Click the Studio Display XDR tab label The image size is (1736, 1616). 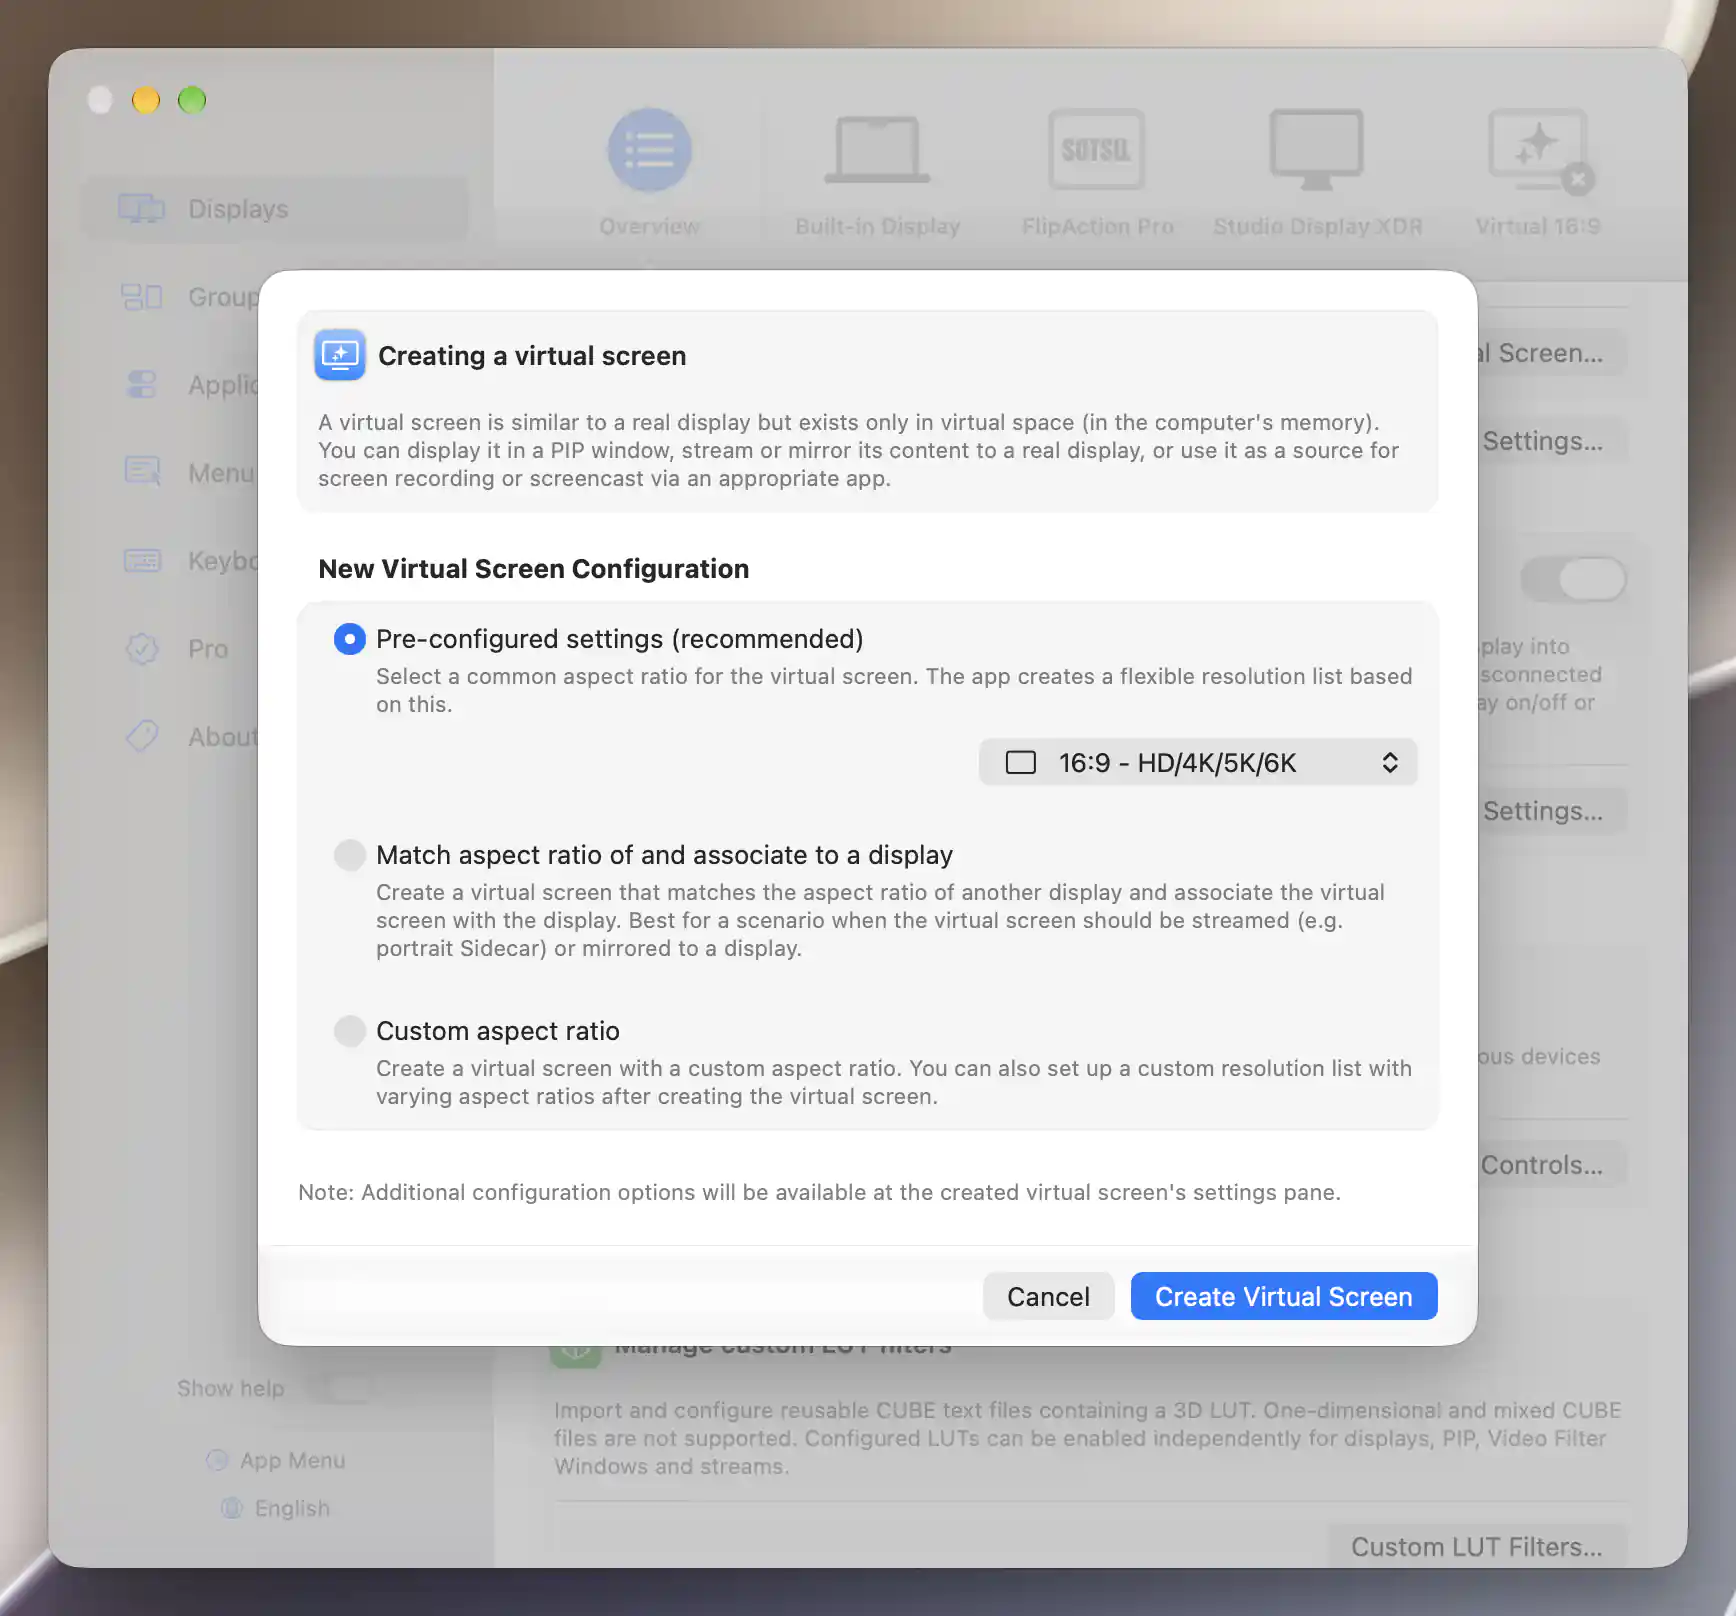click(1317, 227)
